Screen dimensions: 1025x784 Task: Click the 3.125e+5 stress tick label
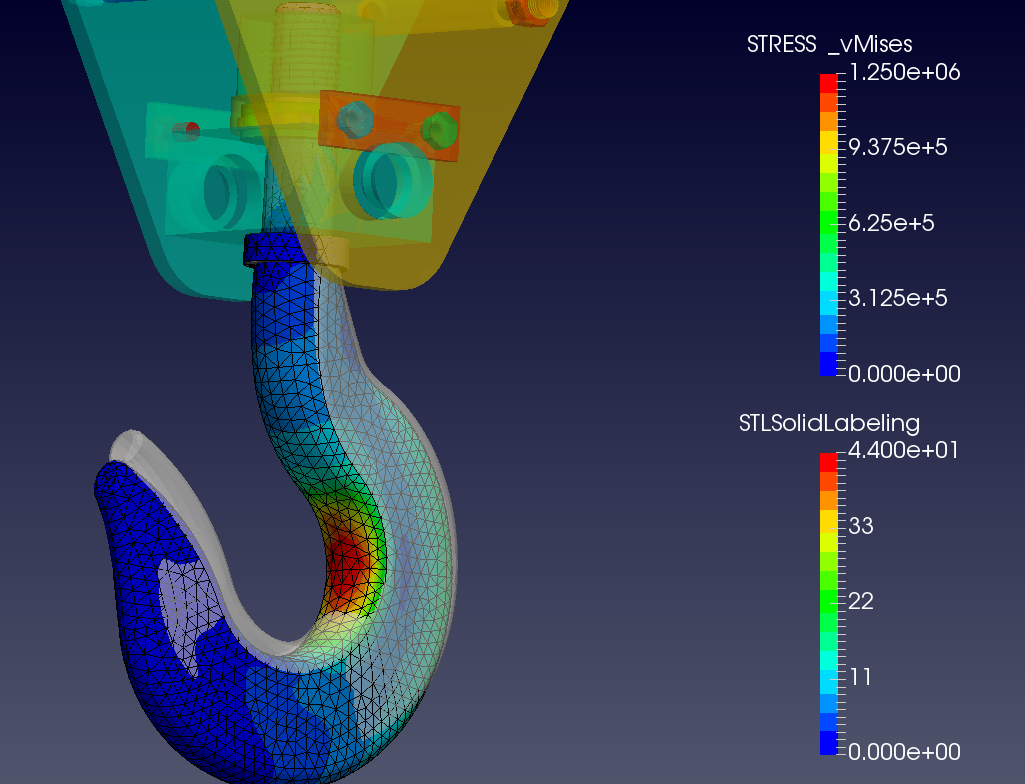pyautogui.click(x=898, y=298)
